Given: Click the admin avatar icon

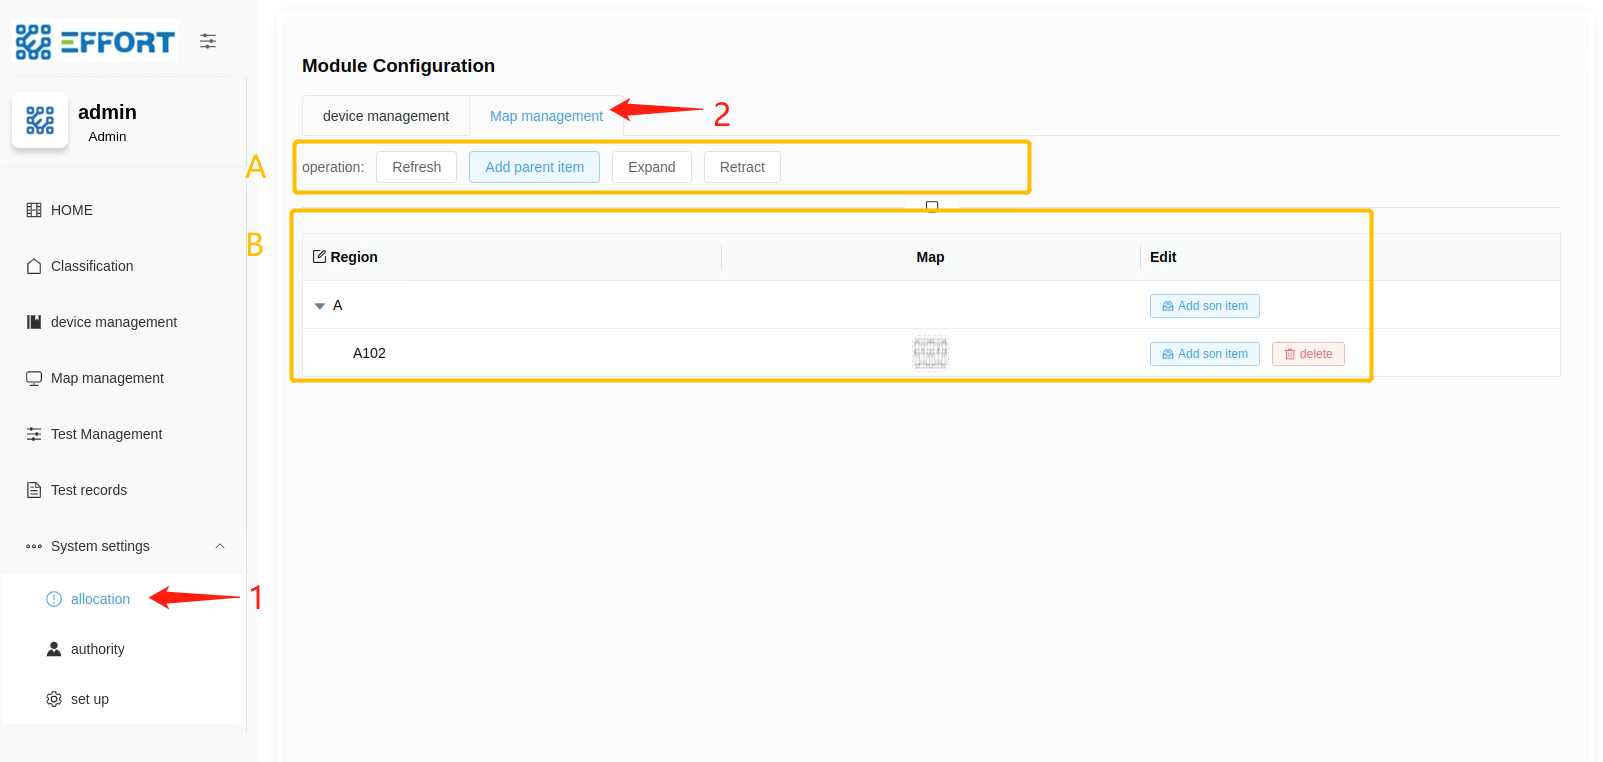Looking at the screenshot, I should pos(40,120).
